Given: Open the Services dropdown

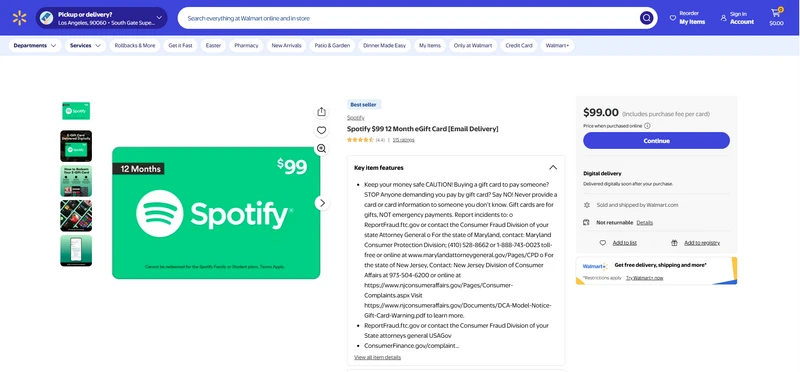Looking at the screenshot, I should 85,45.
